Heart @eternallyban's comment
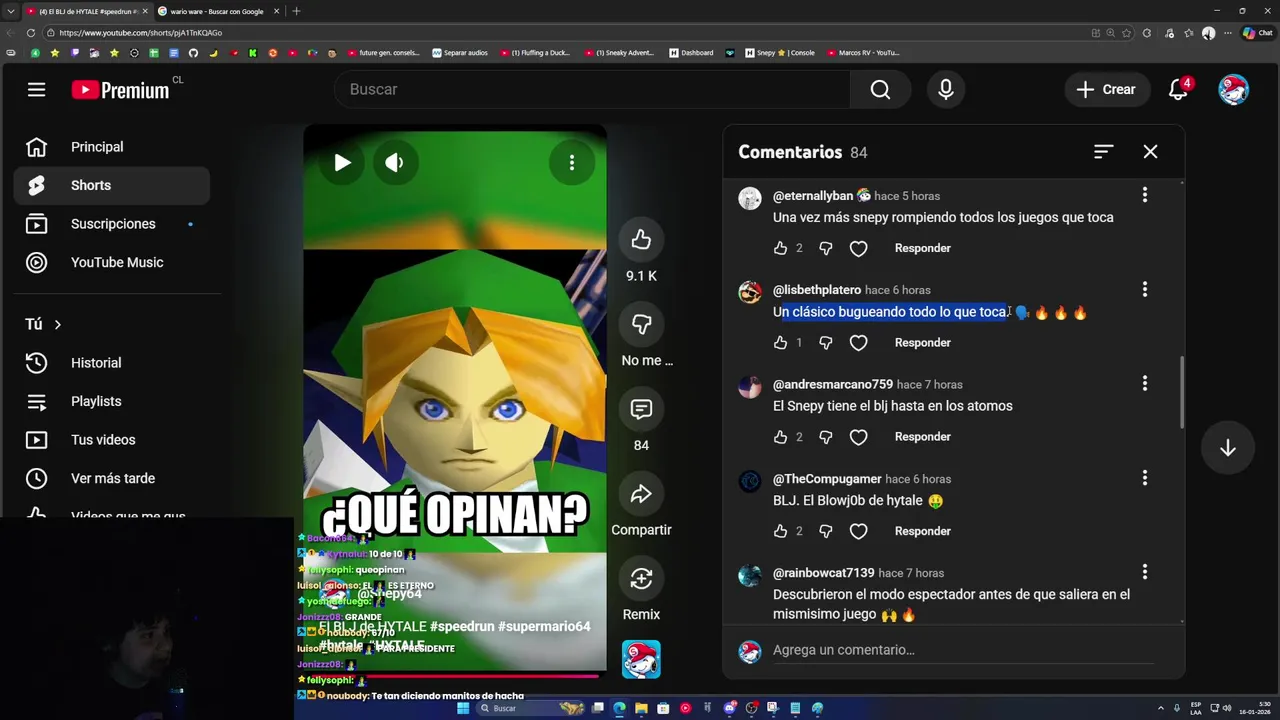 click(x=858, y=248)
